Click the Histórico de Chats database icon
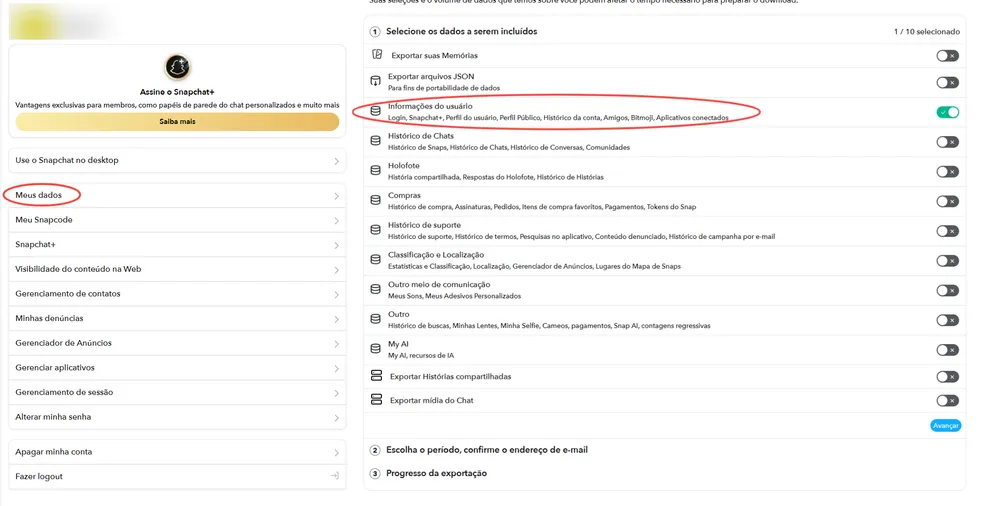1000x506 pixels. (376, 141)
